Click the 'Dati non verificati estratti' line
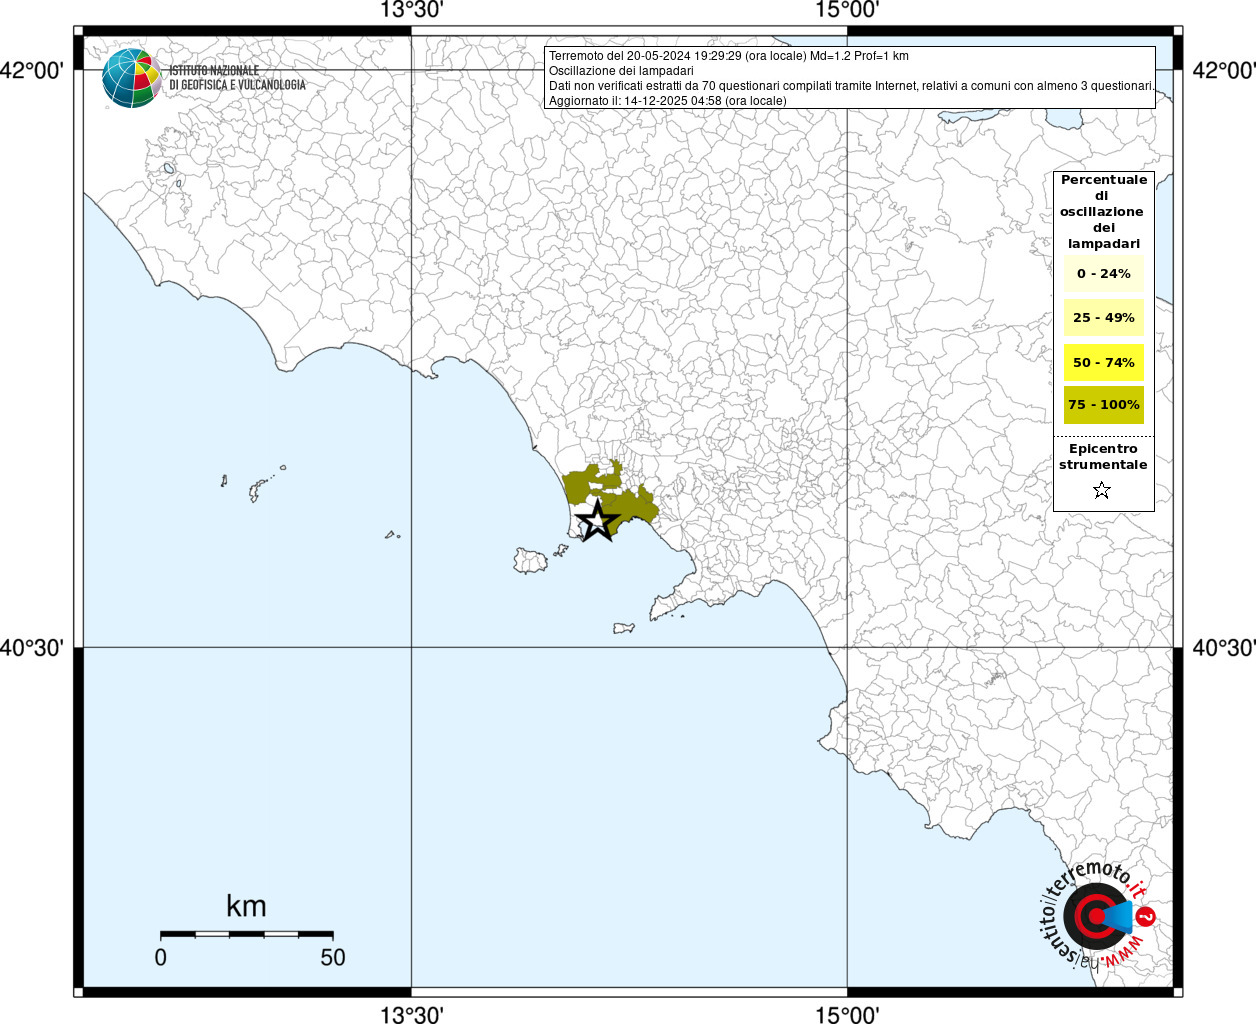1256x1024 pixels. 851,86
